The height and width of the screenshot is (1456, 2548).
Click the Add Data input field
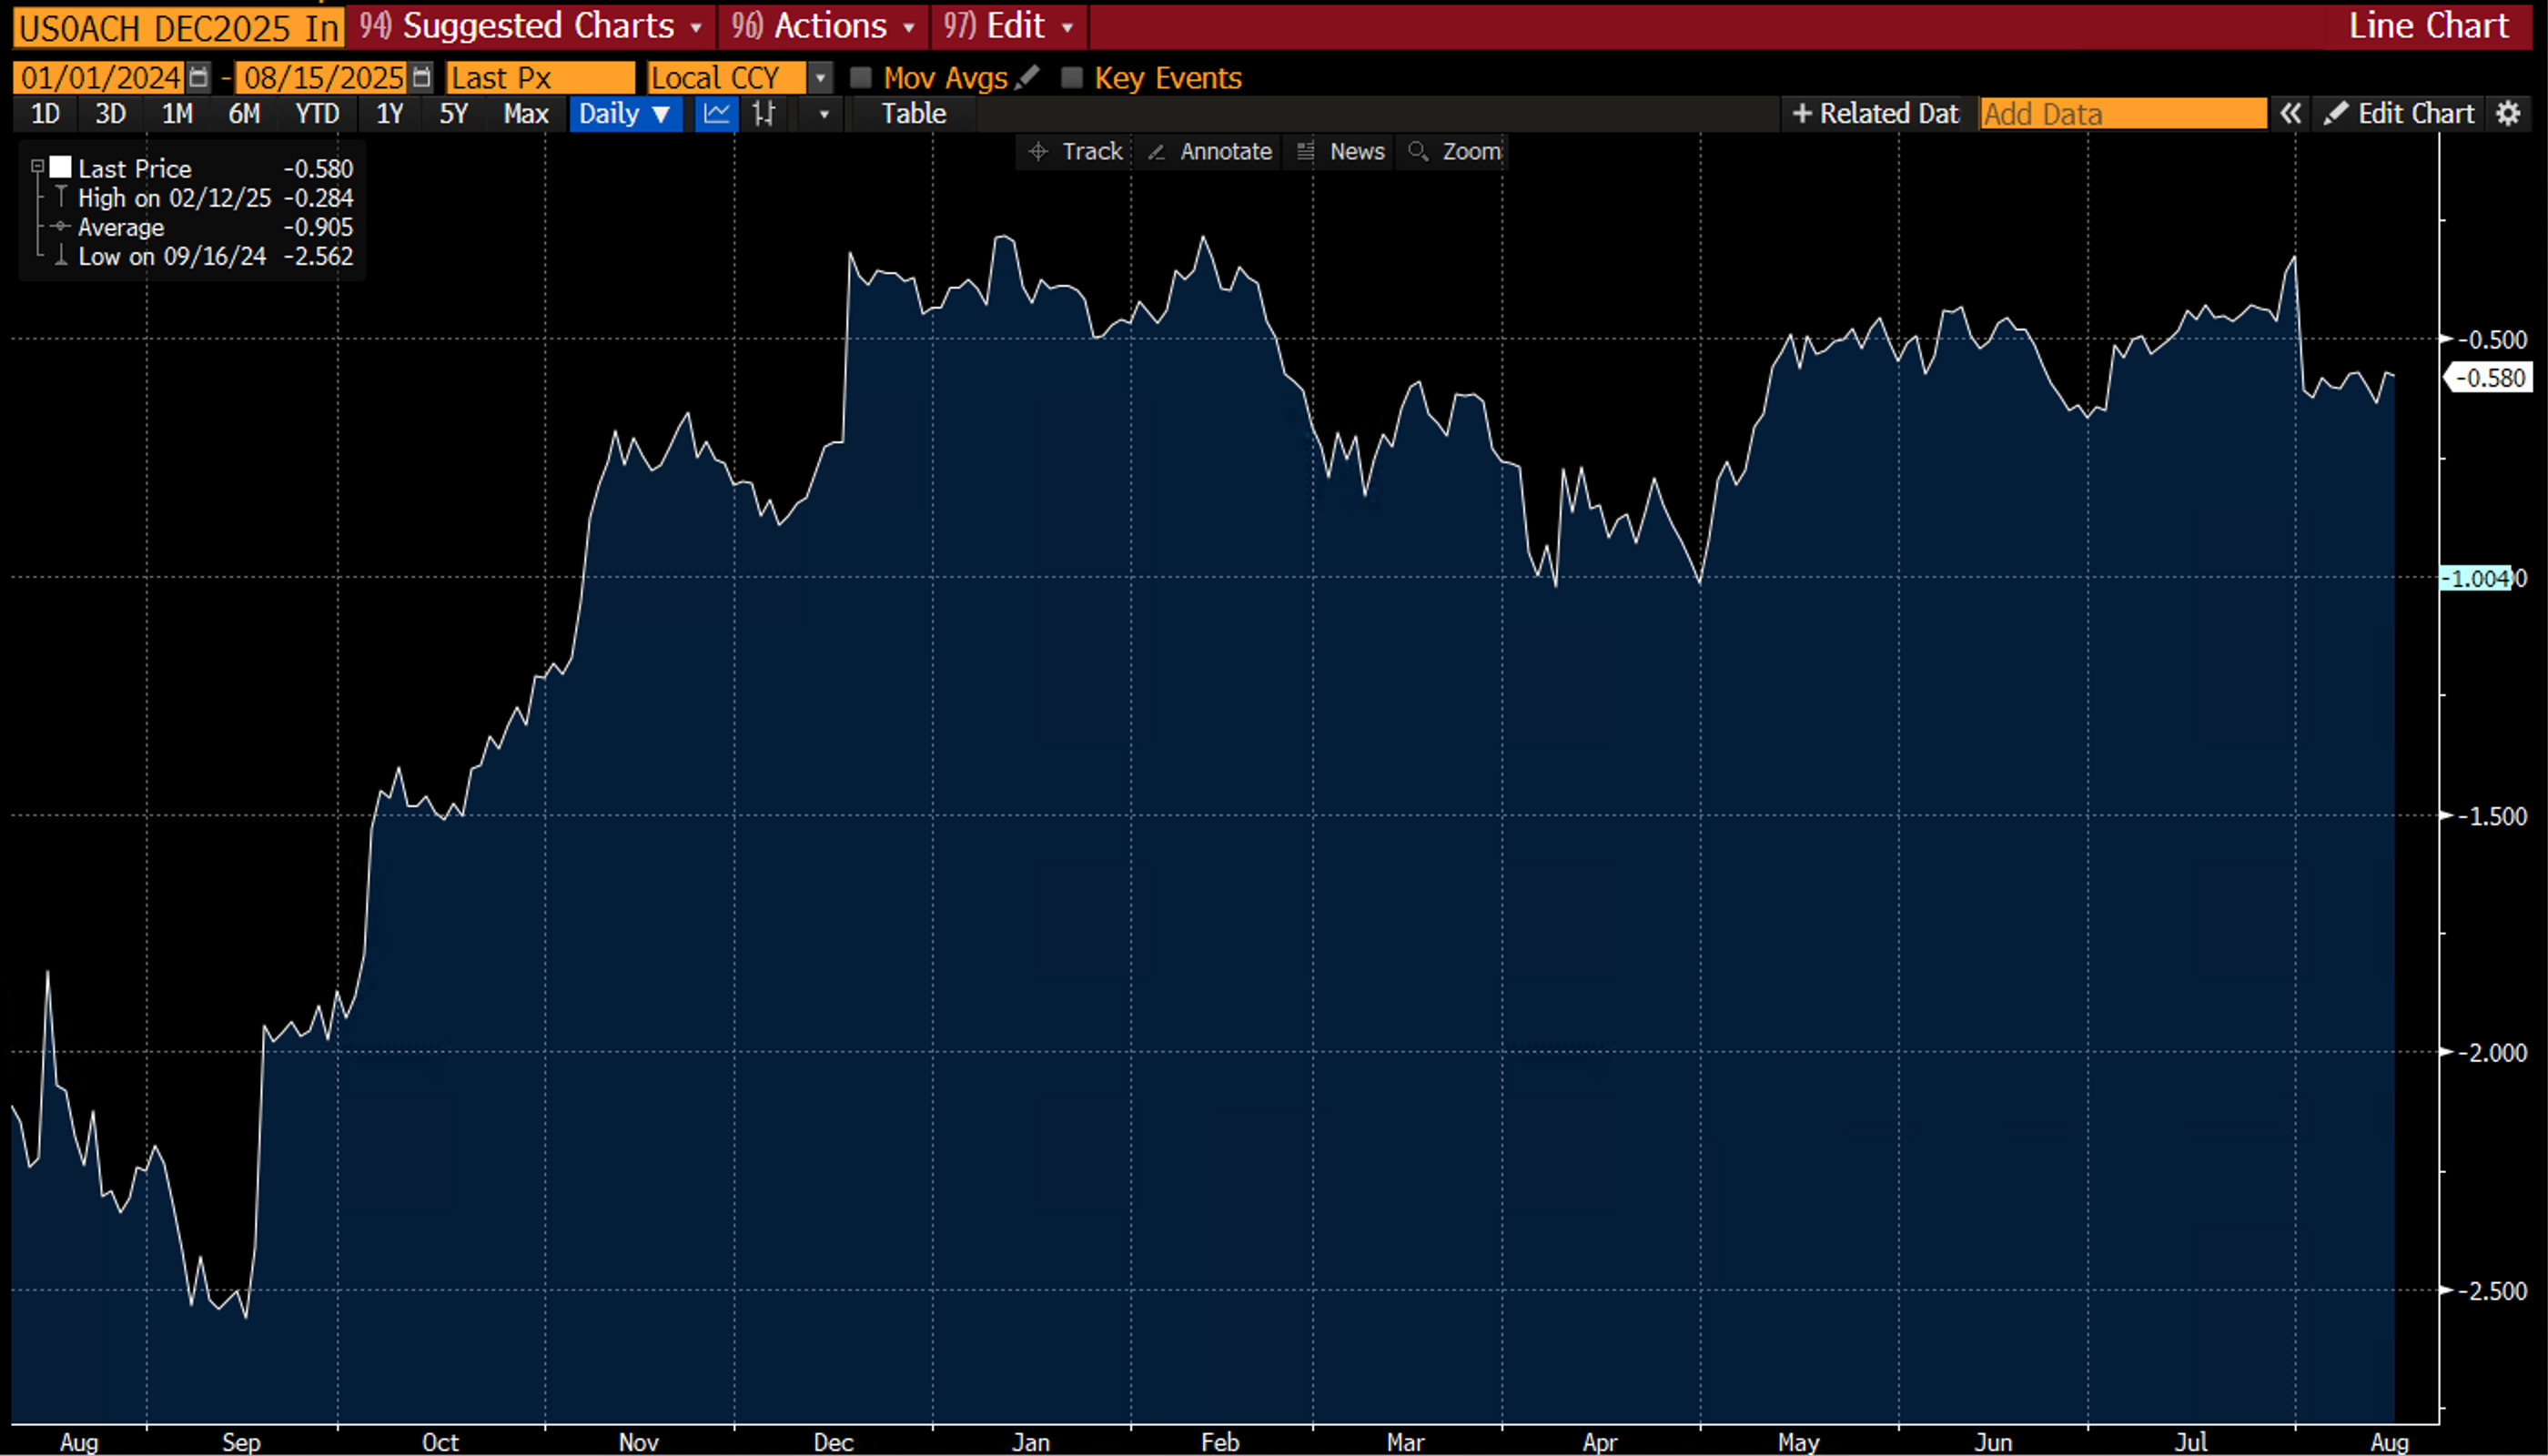(x=2122, y=114)
